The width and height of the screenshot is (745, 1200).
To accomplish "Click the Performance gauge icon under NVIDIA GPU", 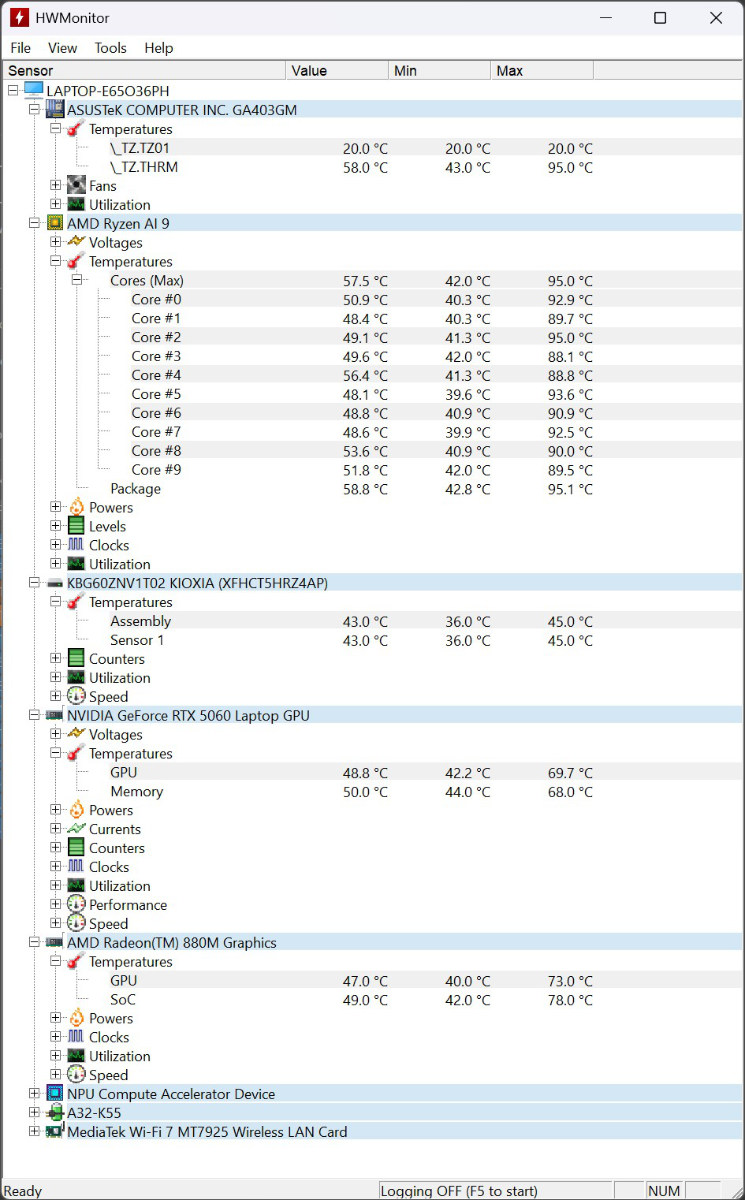I will click(76, 905).
